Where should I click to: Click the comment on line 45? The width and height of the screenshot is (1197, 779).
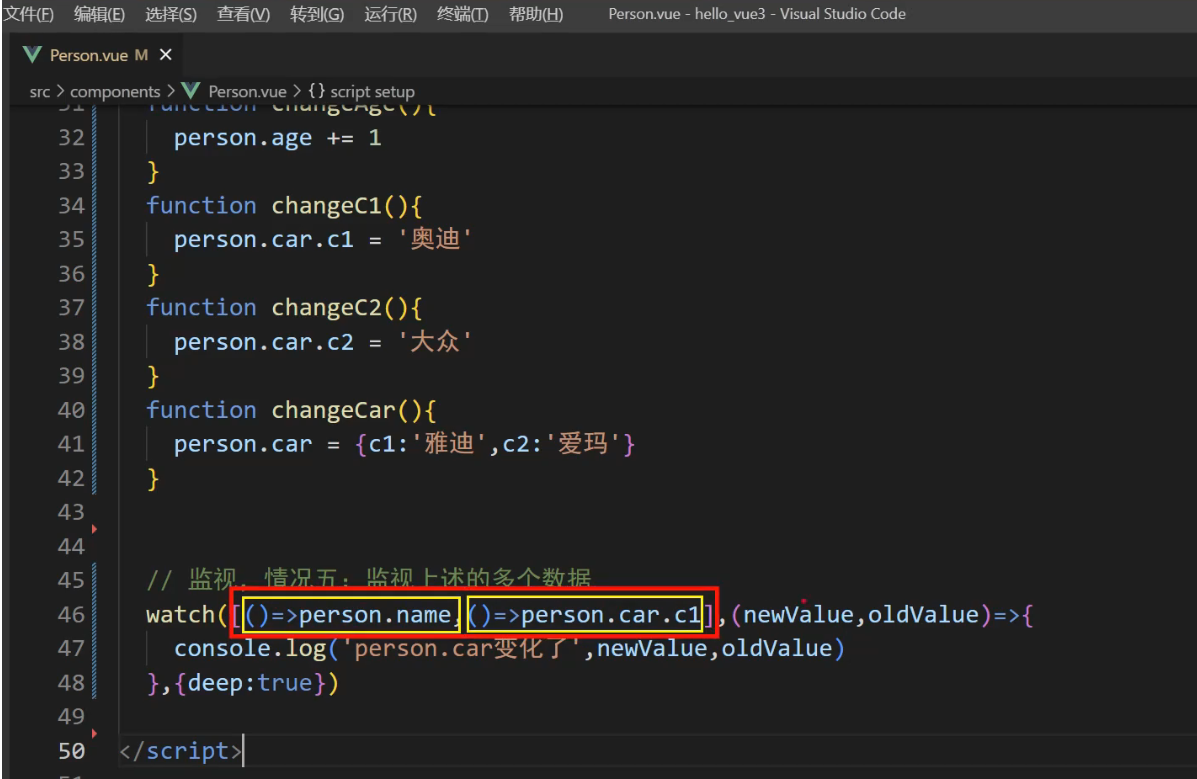[x=369, y=579]
